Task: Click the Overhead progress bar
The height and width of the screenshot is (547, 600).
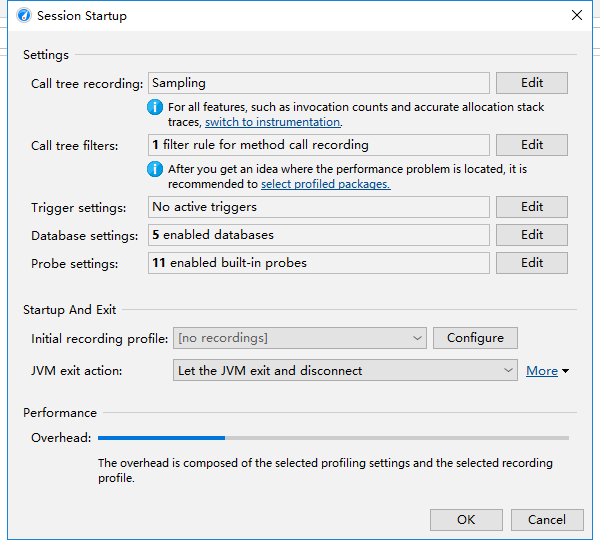Action: (333, 438)
